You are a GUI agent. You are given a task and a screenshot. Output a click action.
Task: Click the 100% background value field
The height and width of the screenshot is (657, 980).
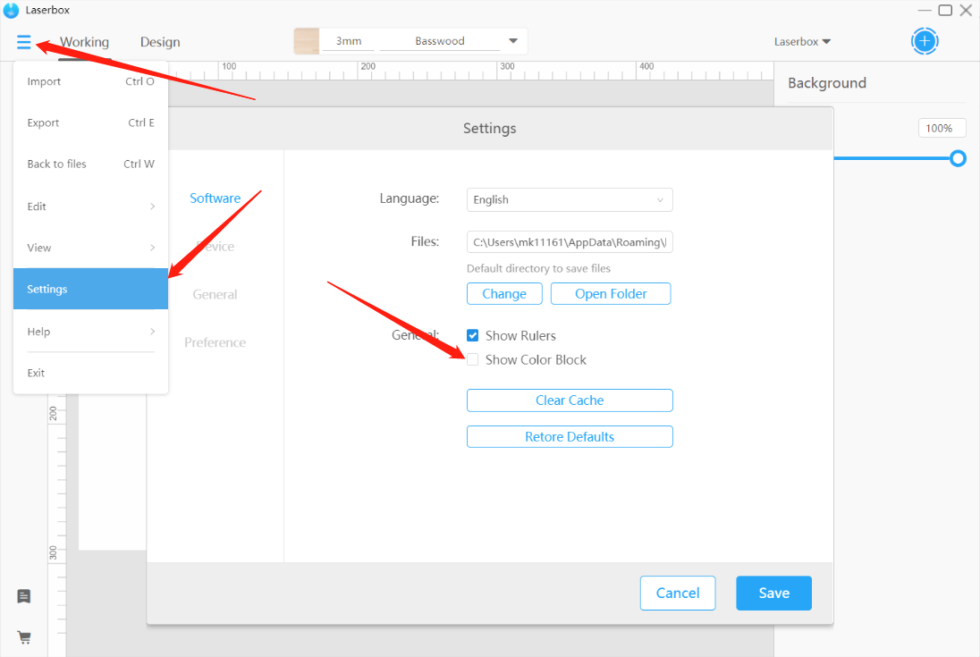pos(941,128)
